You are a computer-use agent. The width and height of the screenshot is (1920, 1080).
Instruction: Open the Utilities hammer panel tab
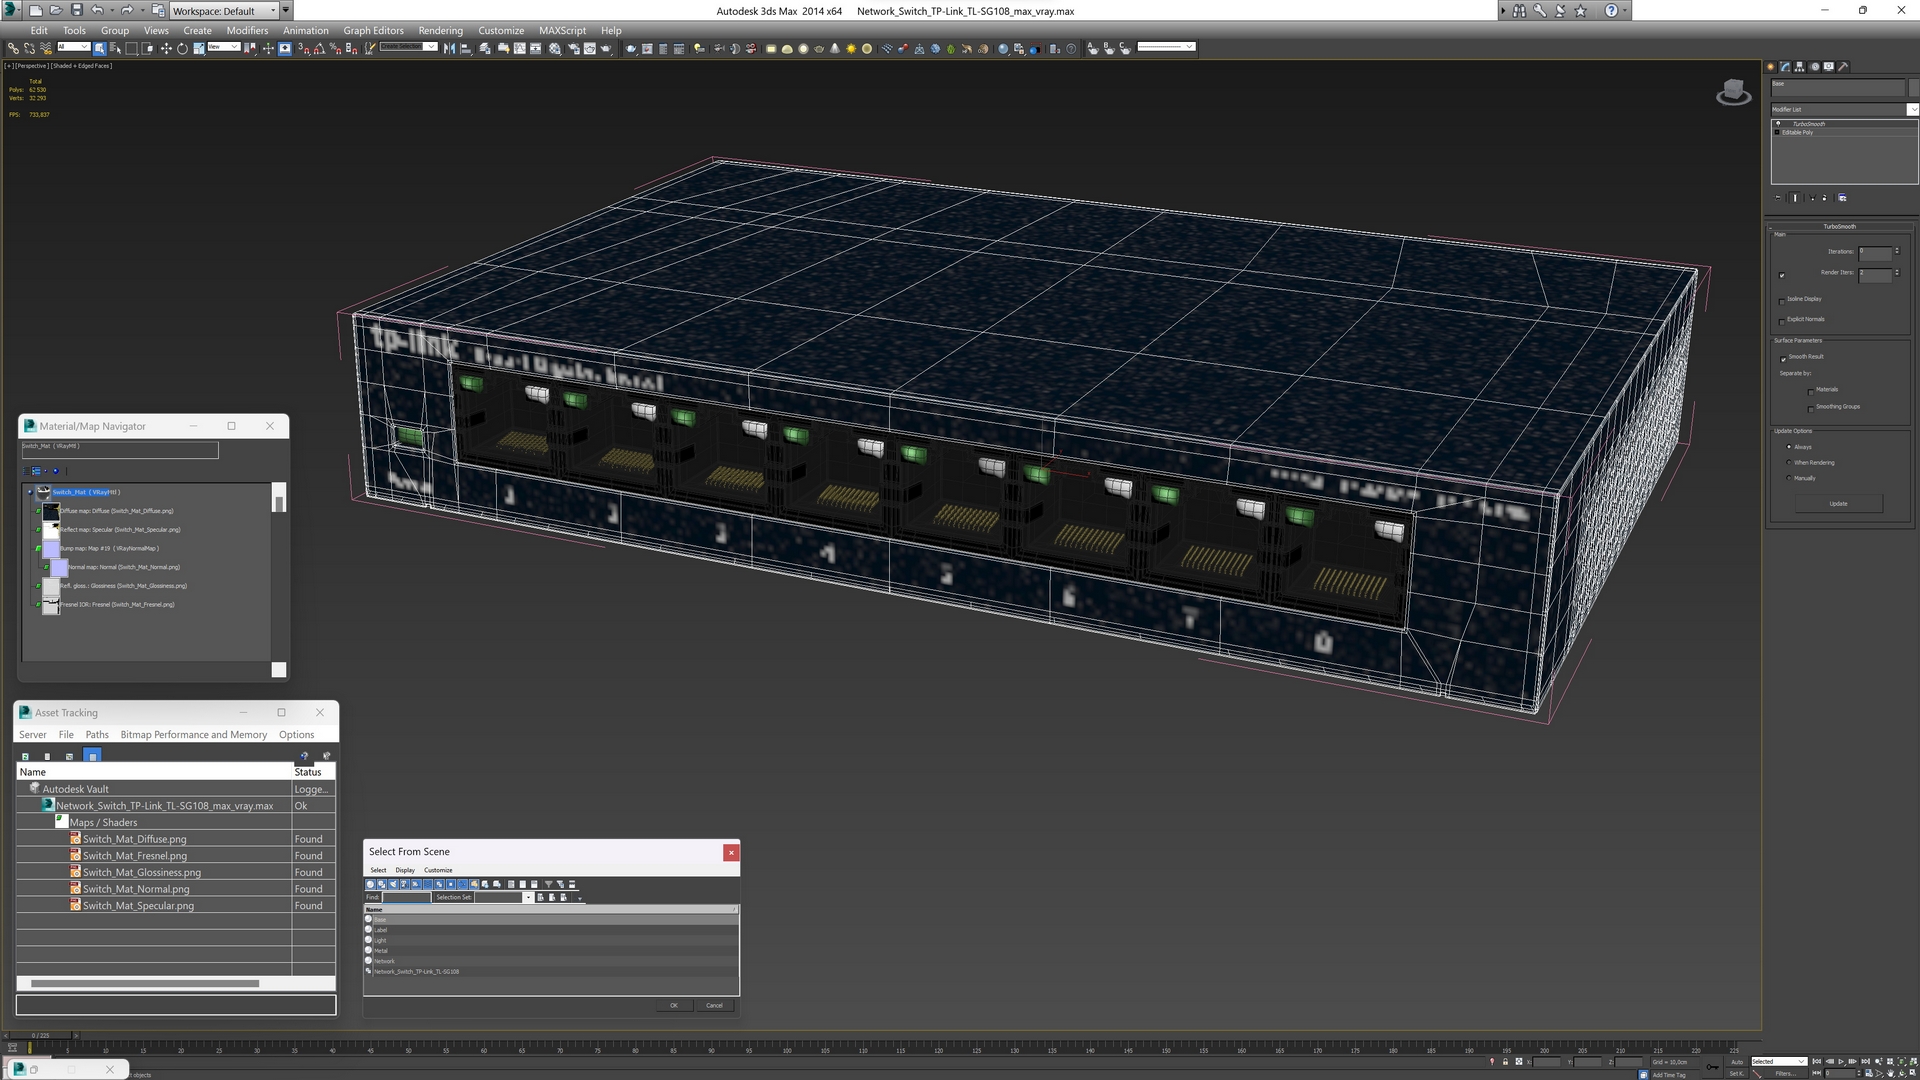coord(1843,67)
